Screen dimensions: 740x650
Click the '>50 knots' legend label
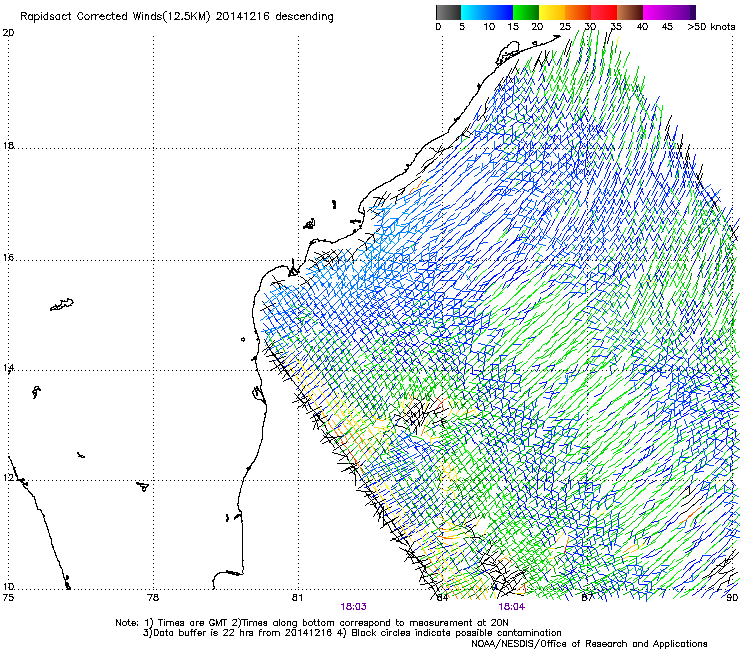click(711, 27)
